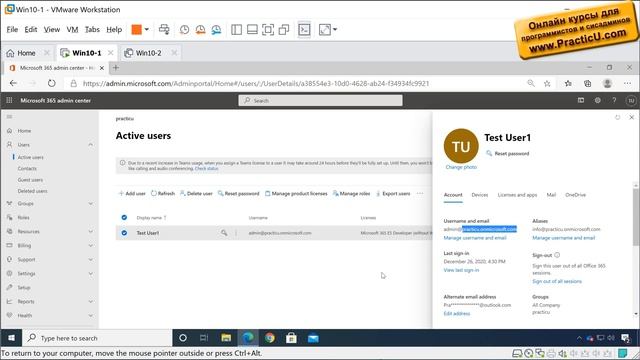
Task: Expand the Groups section chevron
Action: [x=91, y=203]
